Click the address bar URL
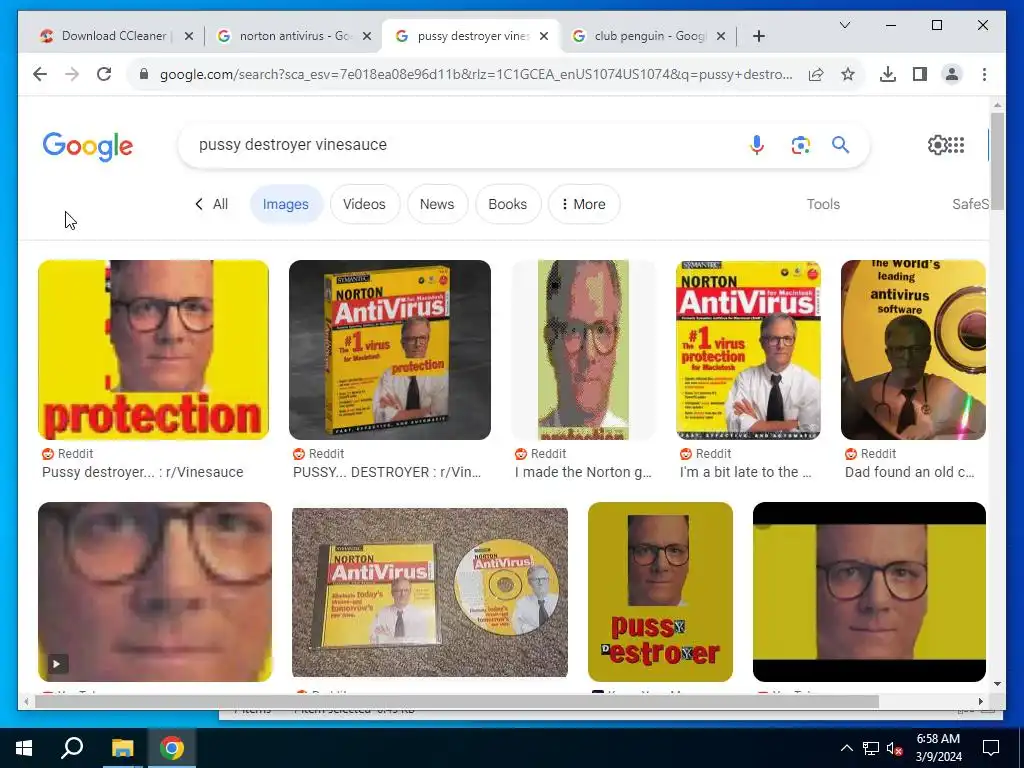The height and width of the screenshot is (768, 1024). [x=476, y=74]
